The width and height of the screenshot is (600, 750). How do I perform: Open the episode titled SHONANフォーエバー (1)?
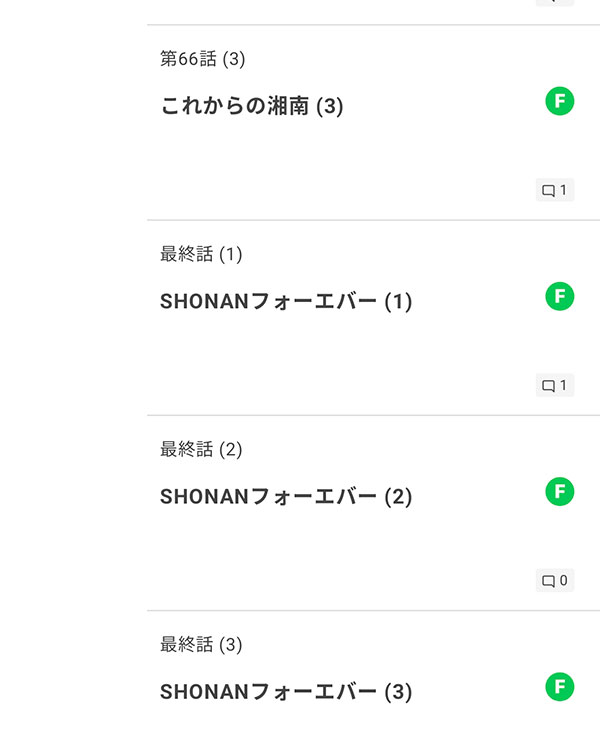pyautogui.click(x=285, y=301)
